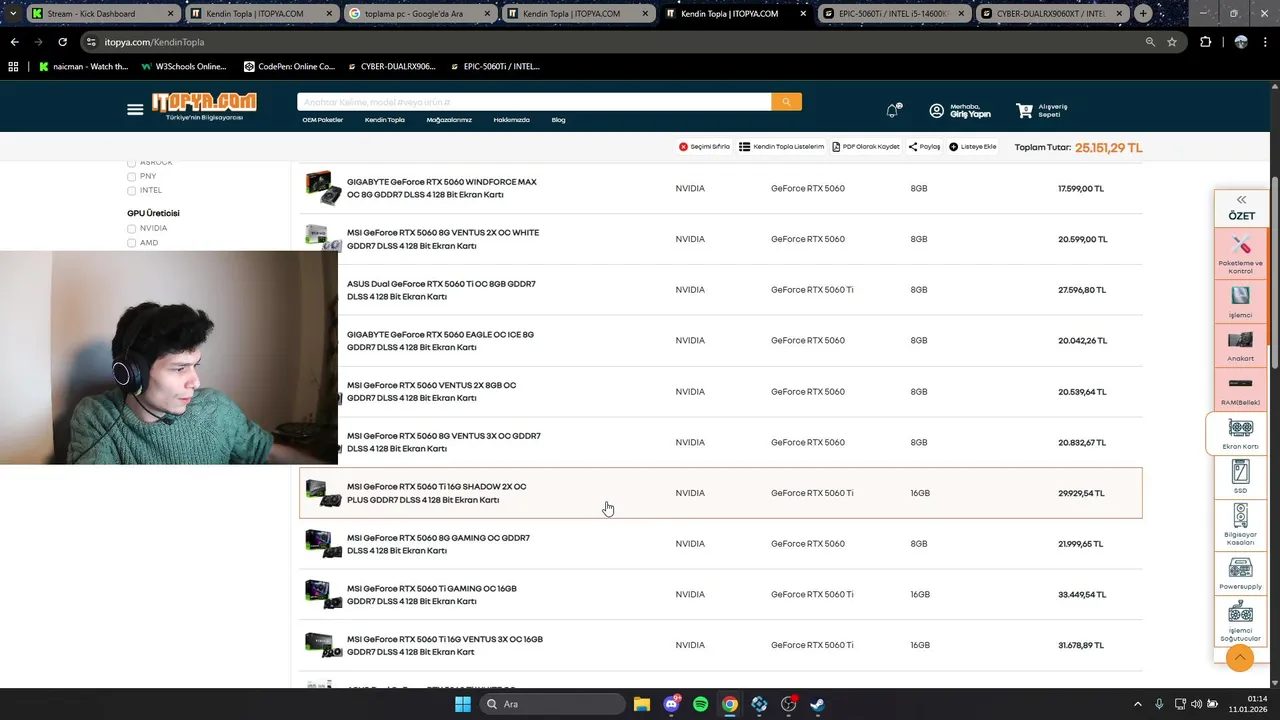
Task: Click the Giriş Yapın user icon
Action: pos(936,110)
